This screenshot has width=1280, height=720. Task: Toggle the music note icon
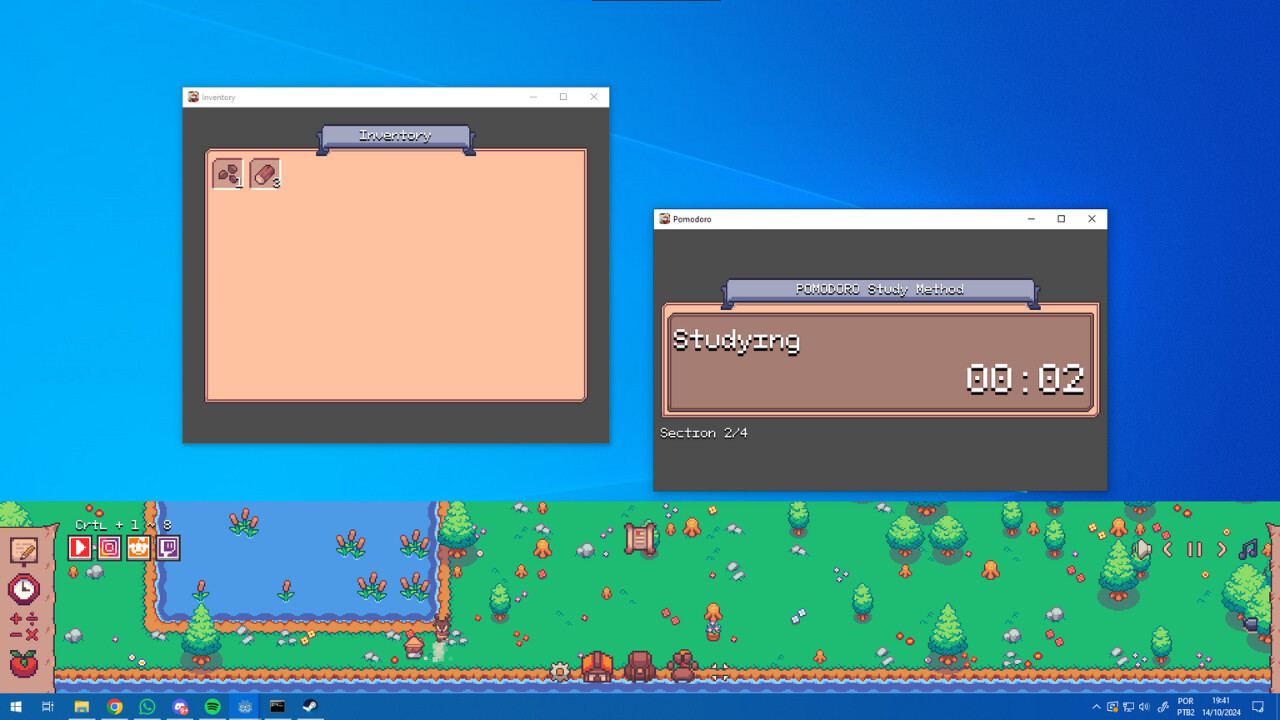click(1248, 549)
